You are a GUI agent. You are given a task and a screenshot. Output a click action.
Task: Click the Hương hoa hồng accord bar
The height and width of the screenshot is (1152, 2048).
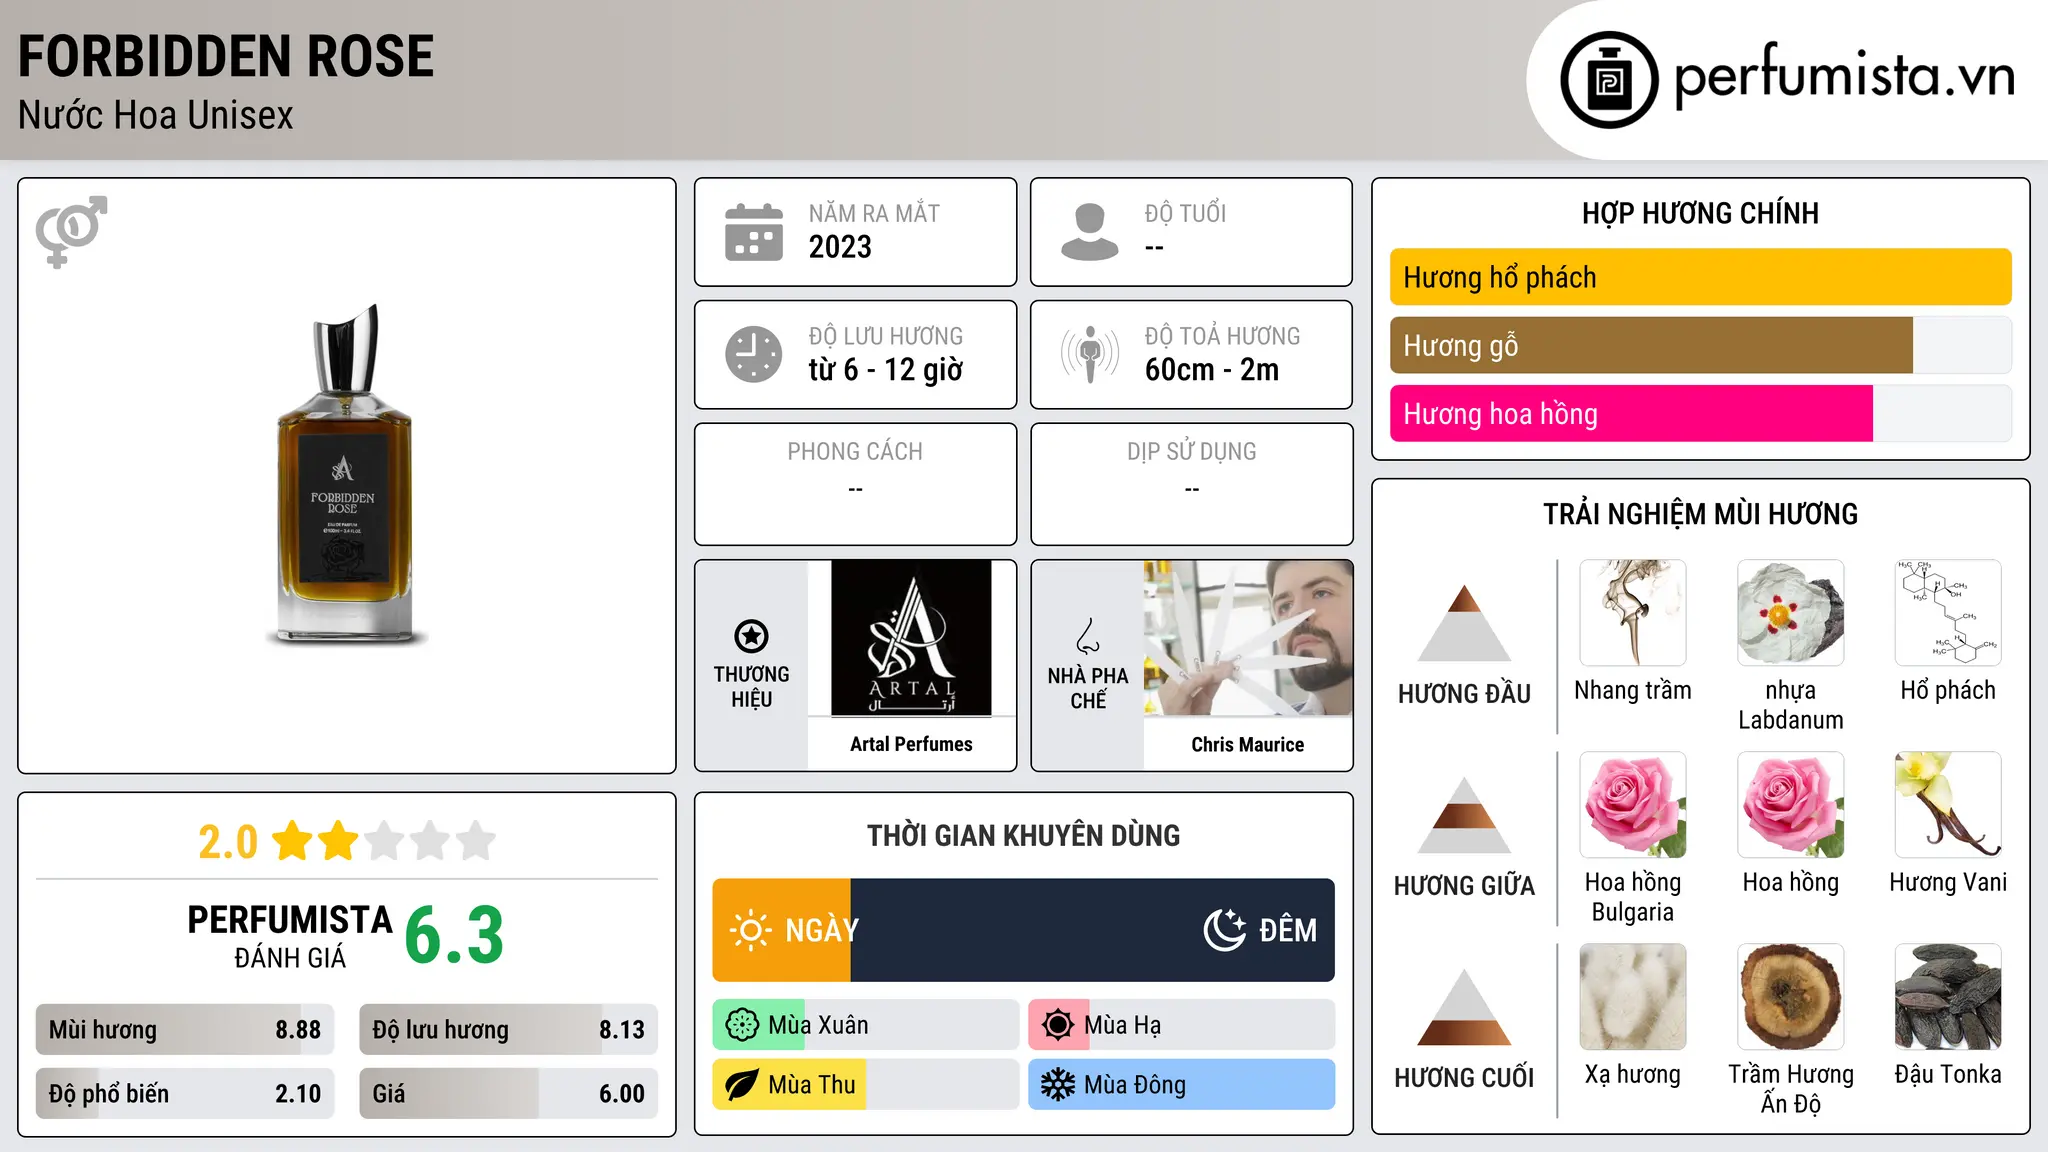1701,413
